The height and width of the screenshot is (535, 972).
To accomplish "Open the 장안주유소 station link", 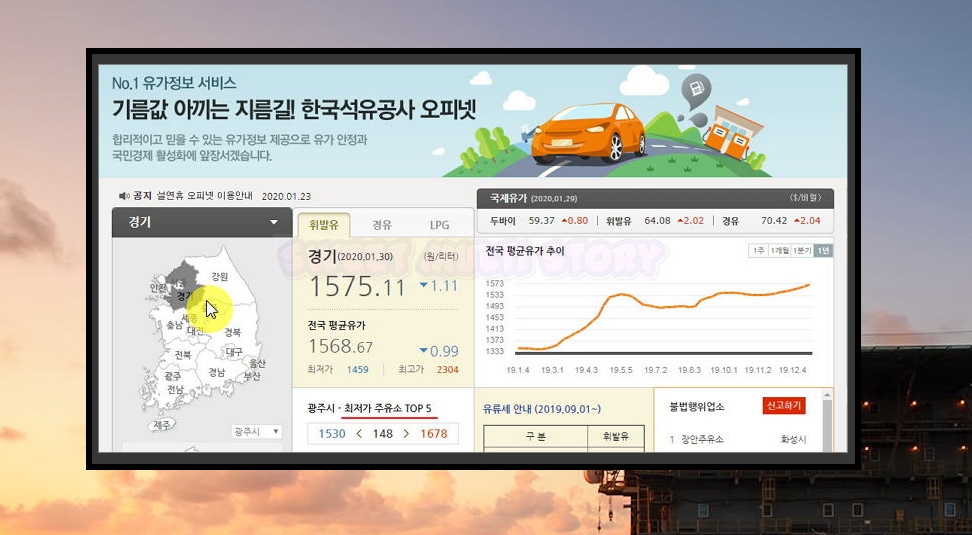I will 702,439.
